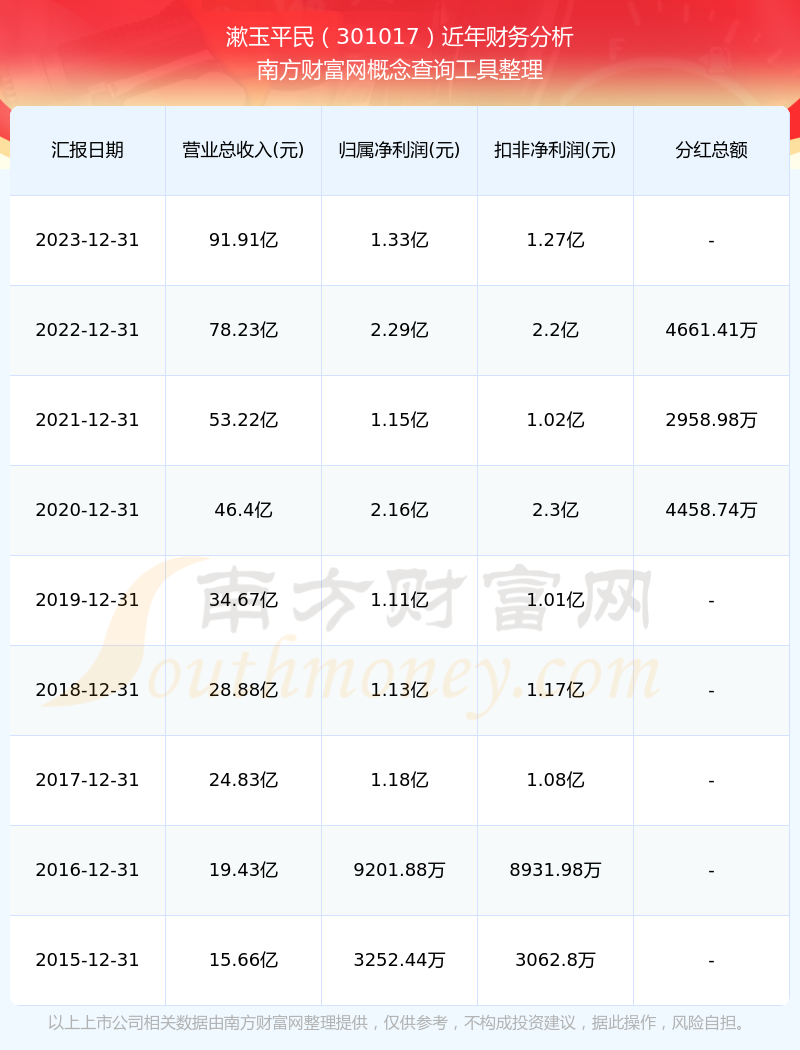Select revenue value 34.67亿
800x1050 pixels.
tap(244, 600)
